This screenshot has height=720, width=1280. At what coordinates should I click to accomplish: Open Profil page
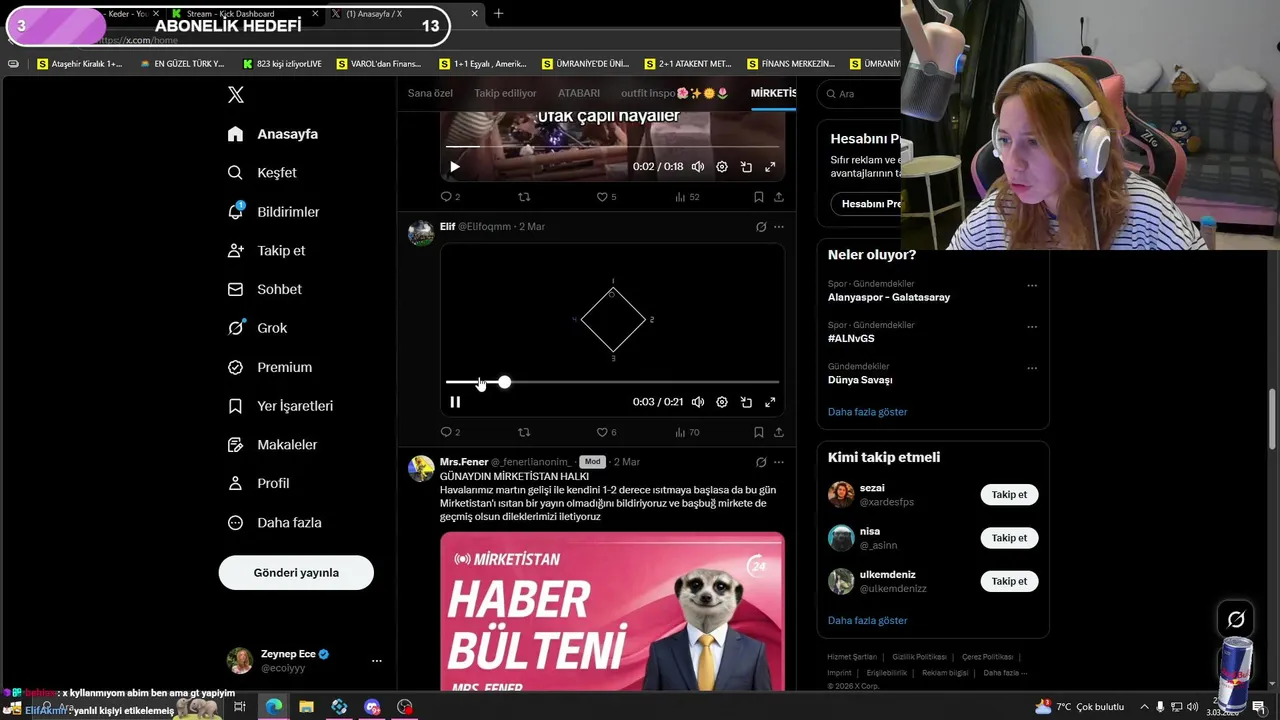tap(258, 483)
